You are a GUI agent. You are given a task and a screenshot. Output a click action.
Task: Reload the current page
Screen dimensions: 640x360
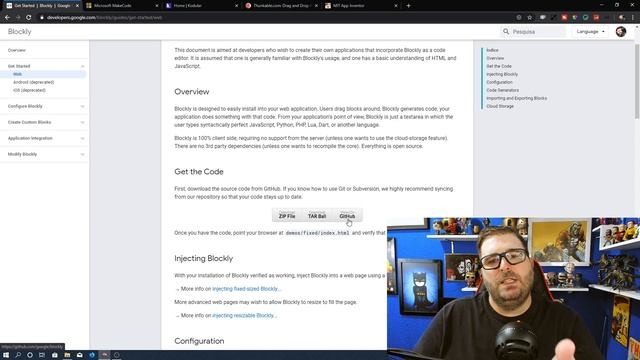29,18
